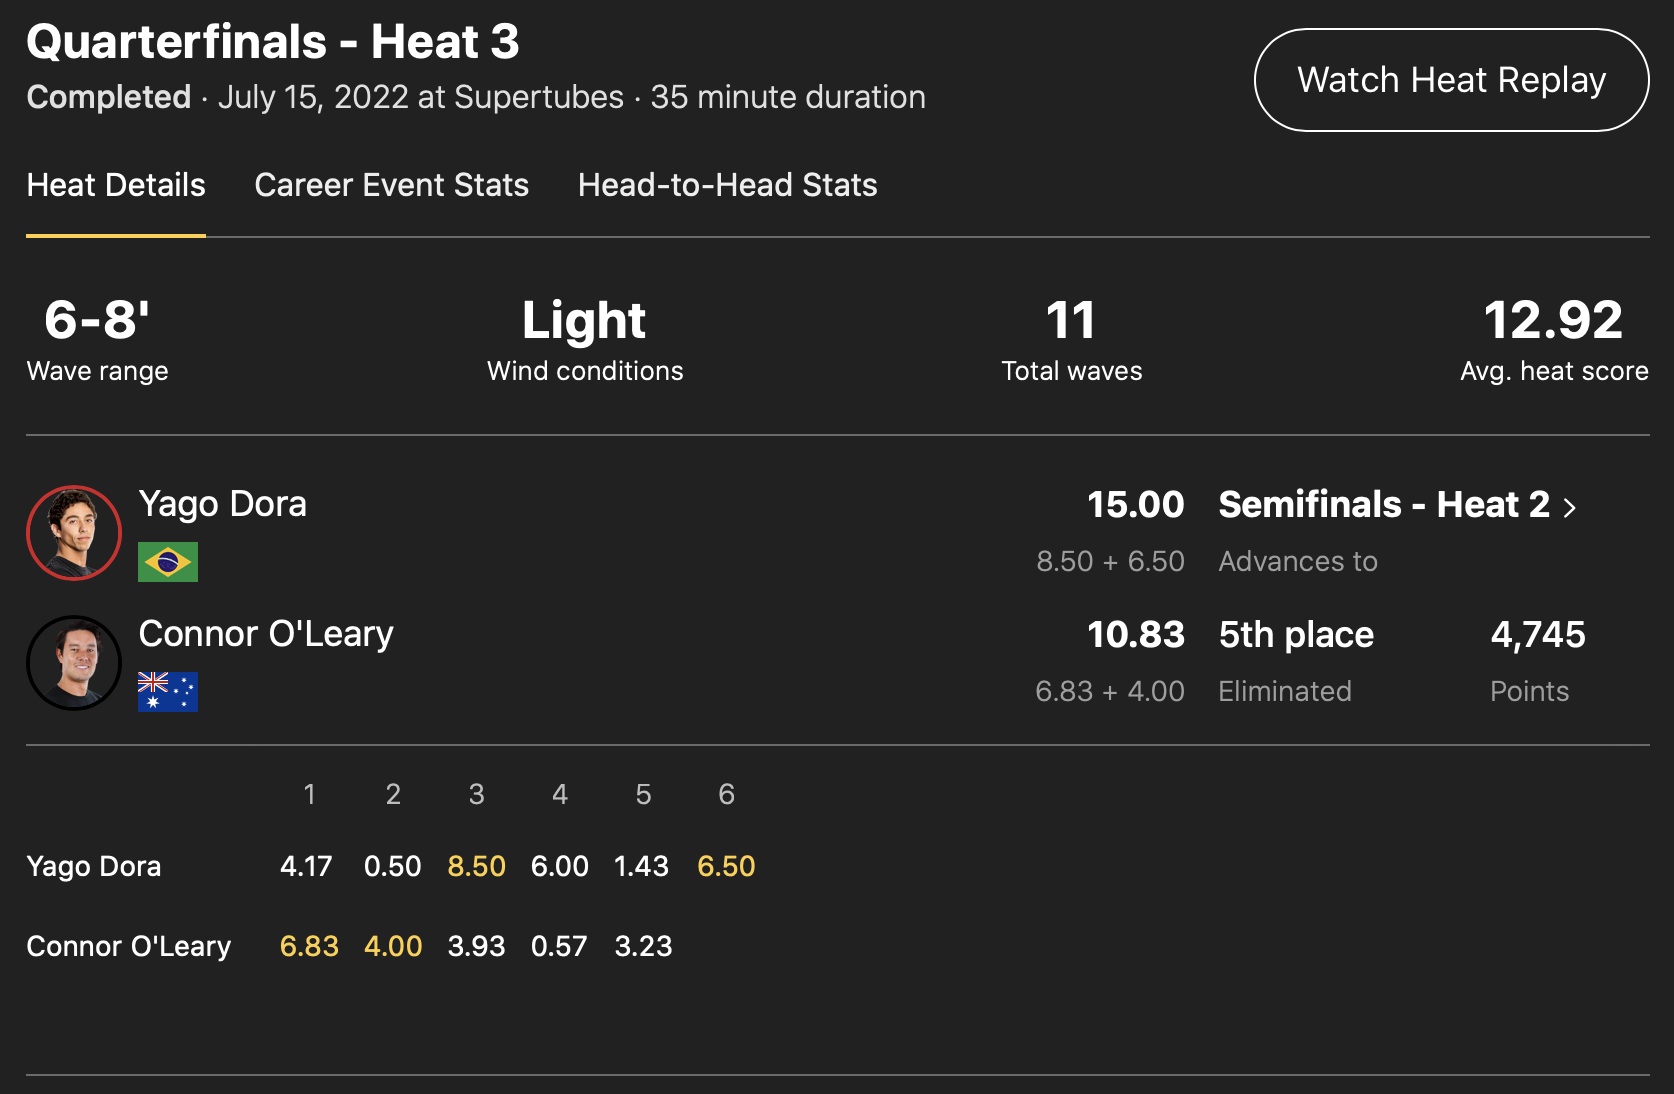Screen dimensions: 1674x1094
Task: Click Yago Dora's 6.50 sixth wave score
Action: click(726, 866)
